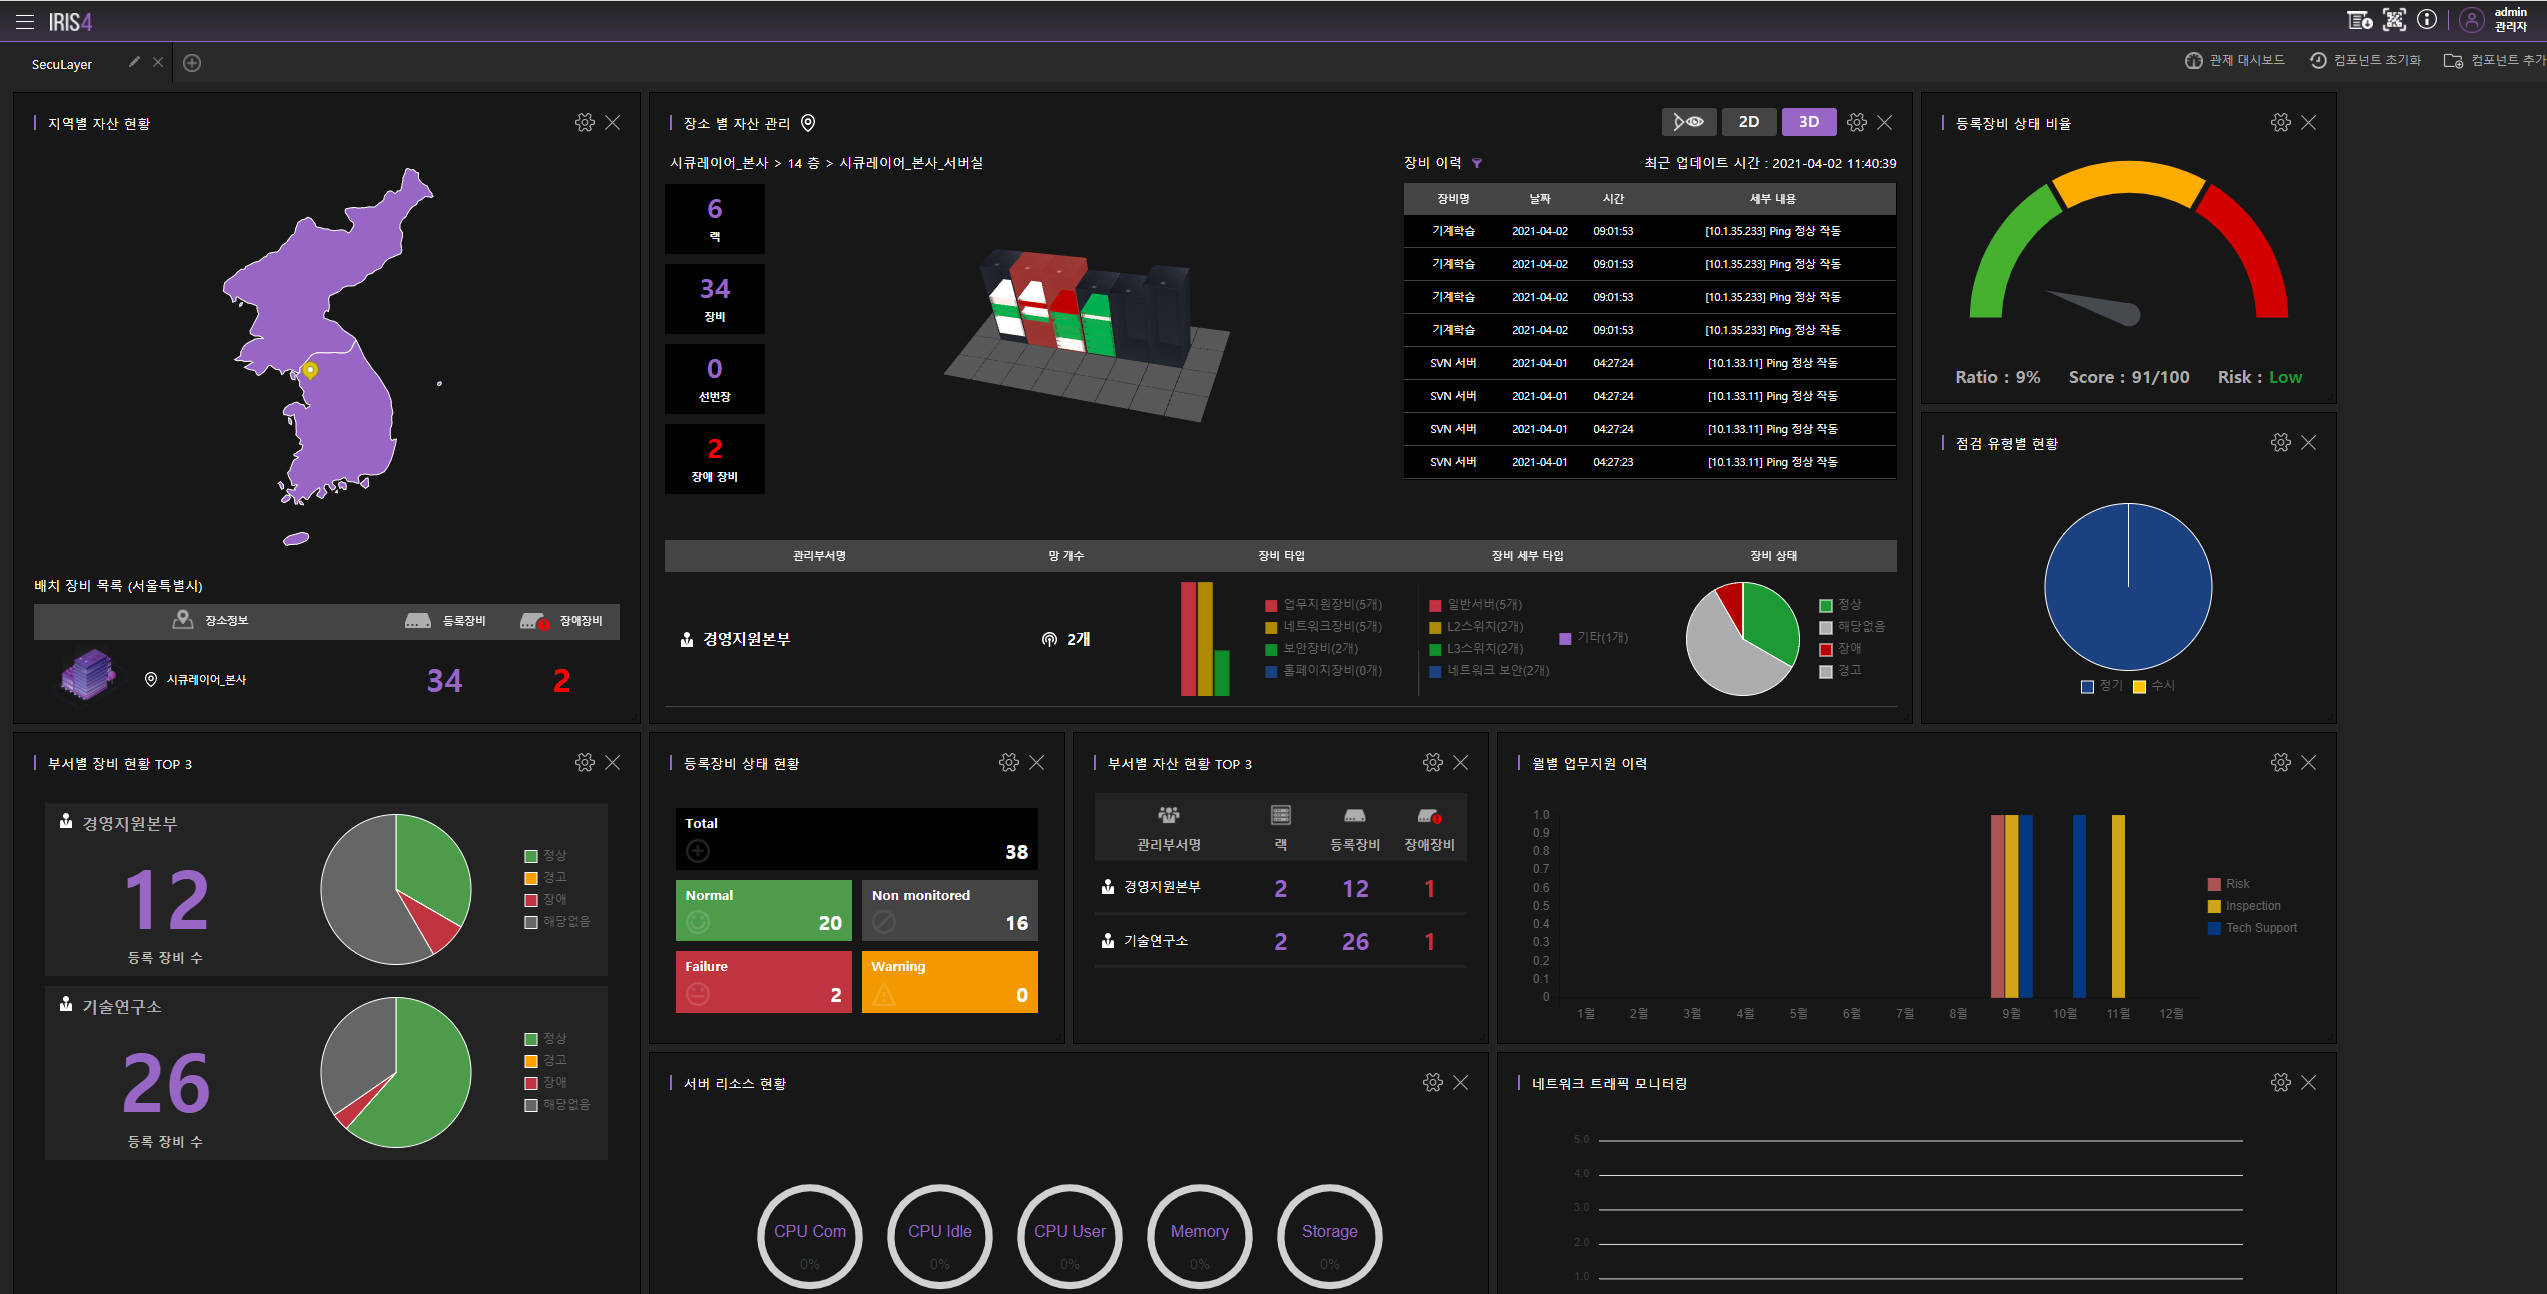Click the building icon next to 시큐레이어_본사

[x=87, y=677]
